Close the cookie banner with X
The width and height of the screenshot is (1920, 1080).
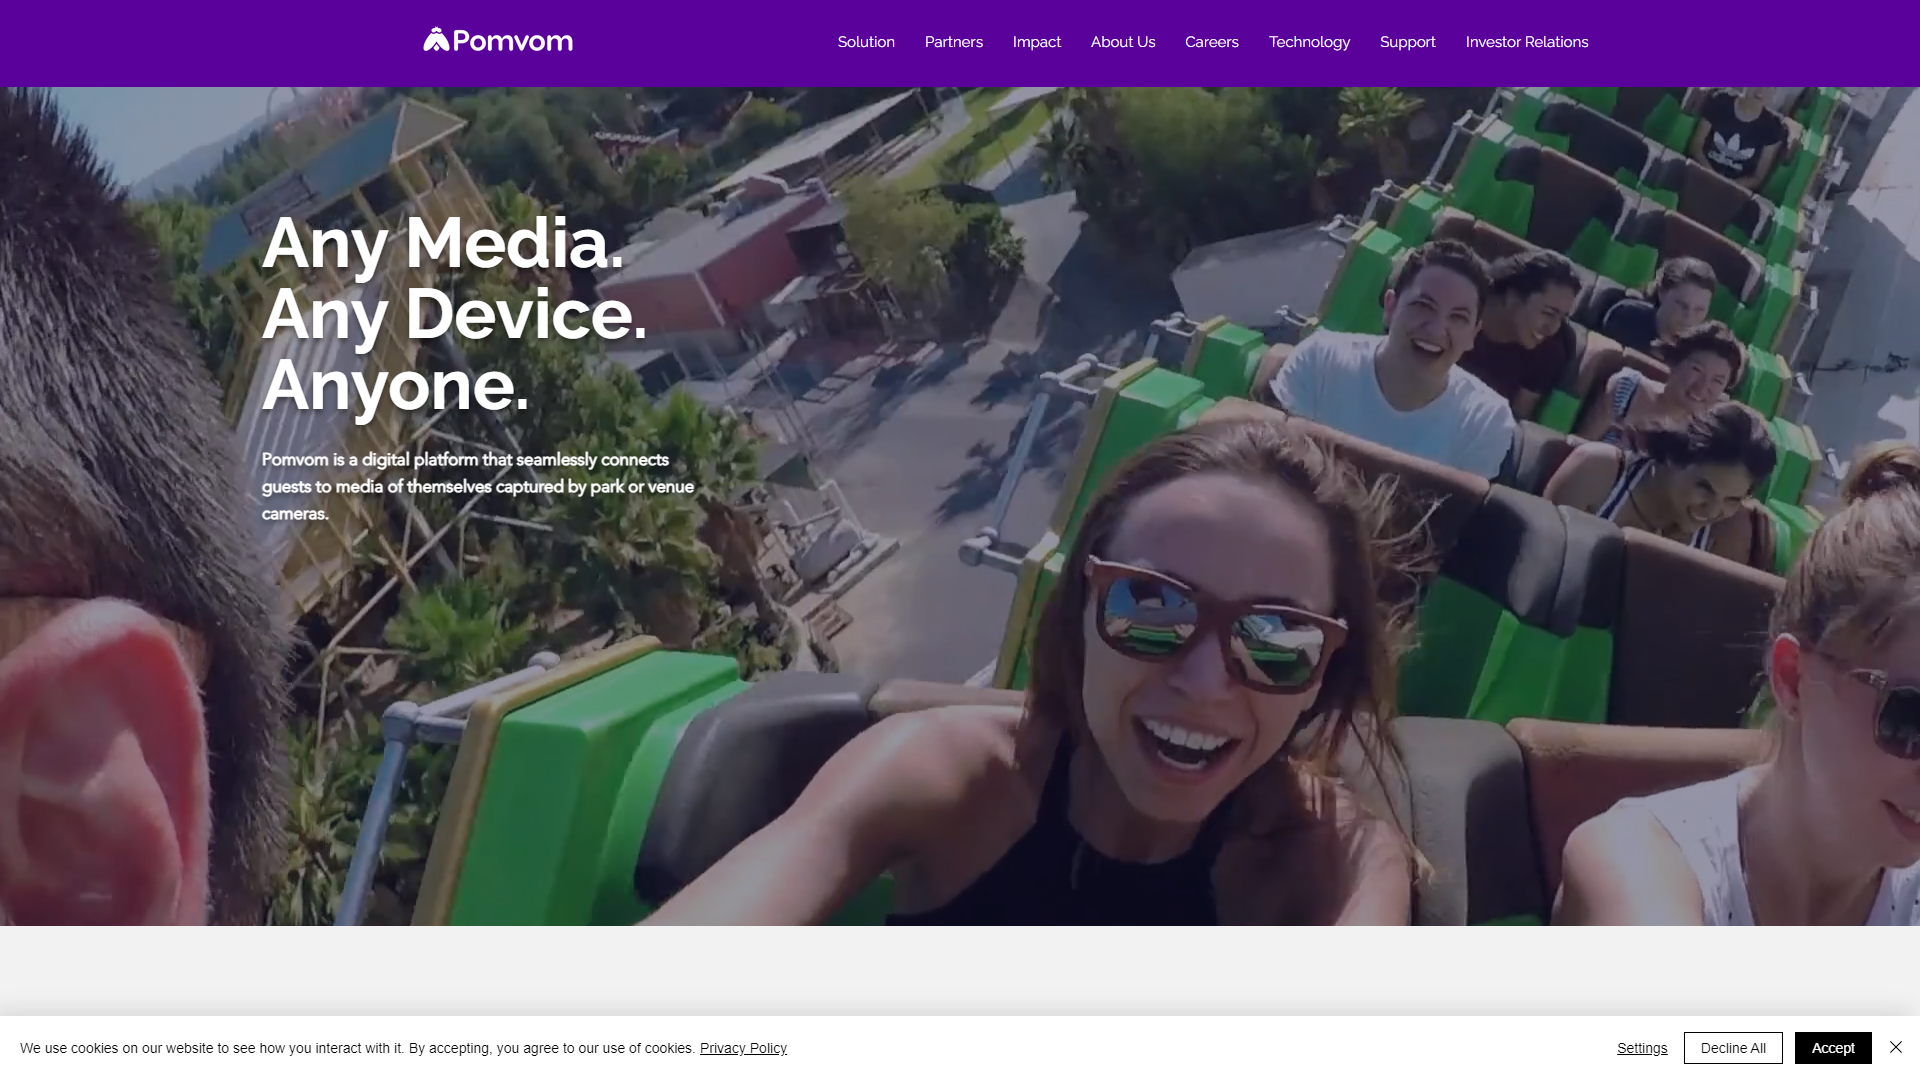1895,1047
